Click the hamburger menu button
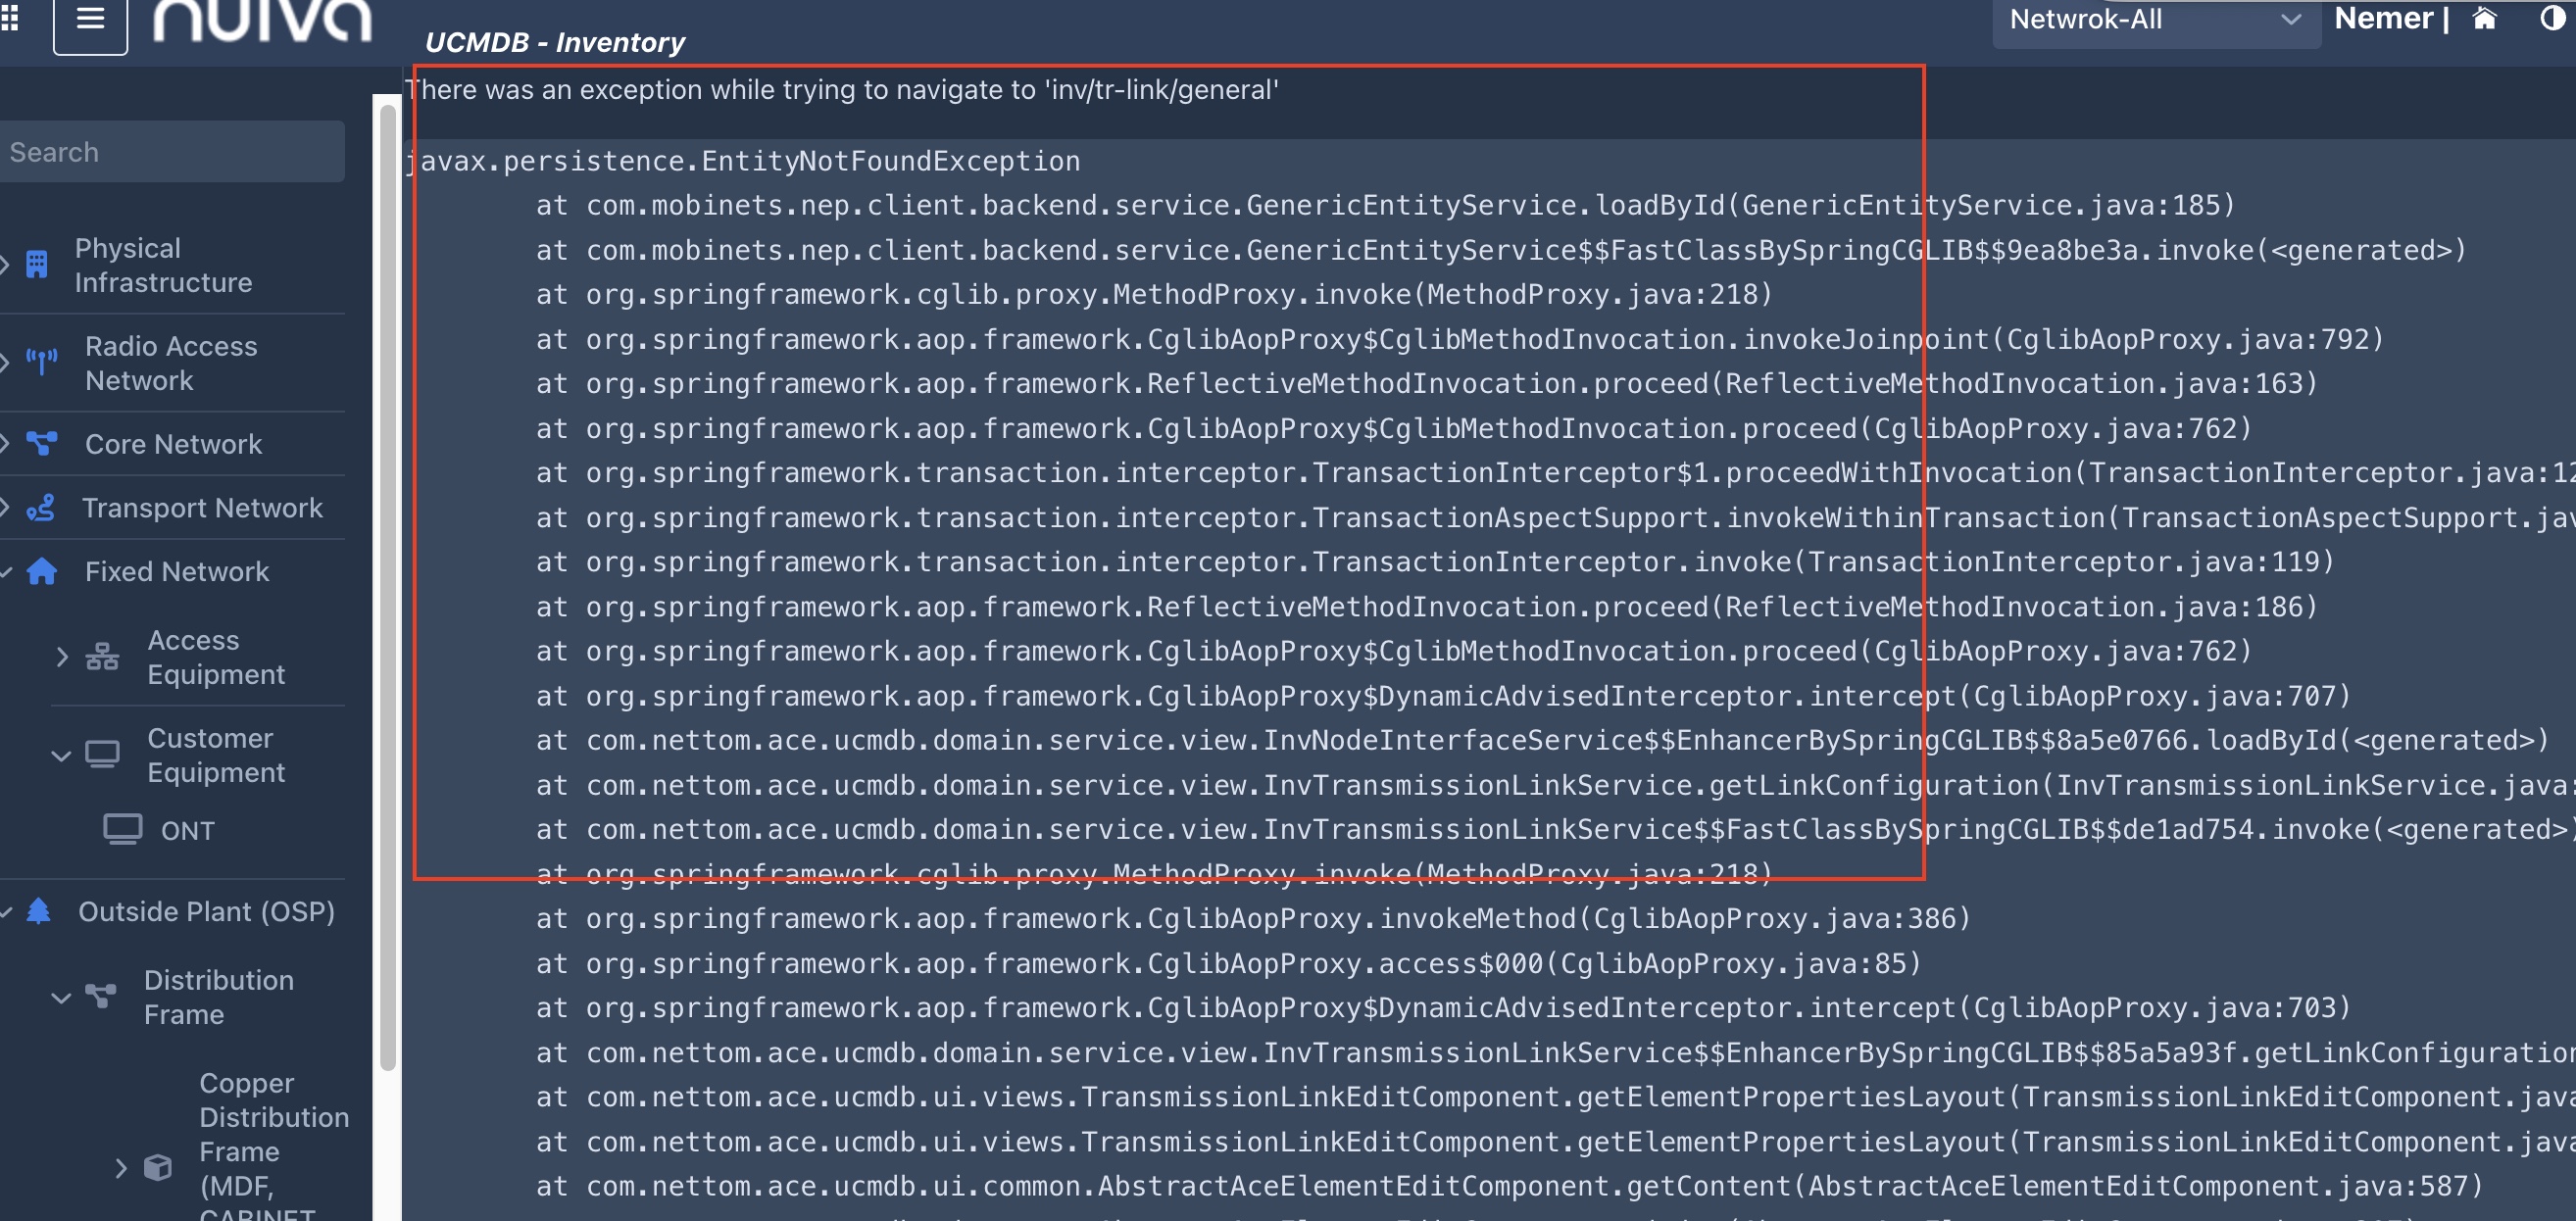This screenshot has height=1221, width=2576. coord(90,20)
